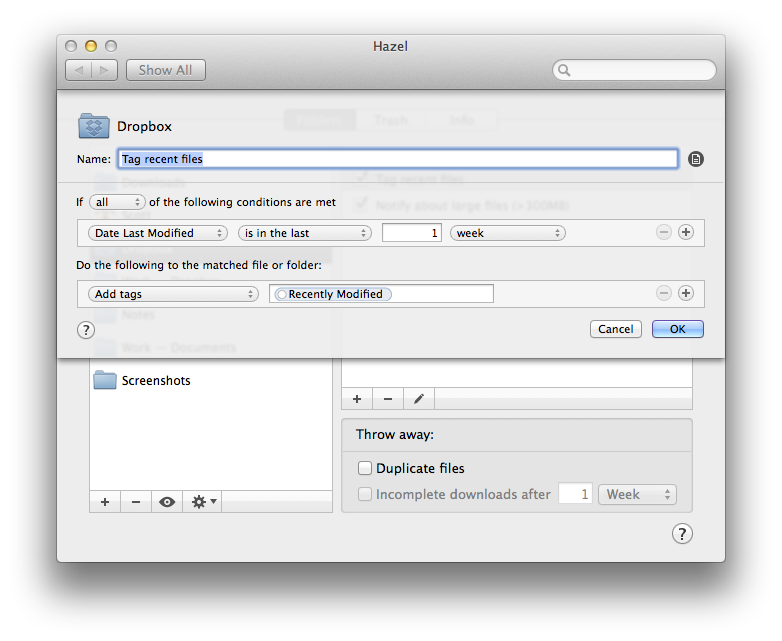Open the rule notes document icon
Screen dimensions: 782x641
695,159
